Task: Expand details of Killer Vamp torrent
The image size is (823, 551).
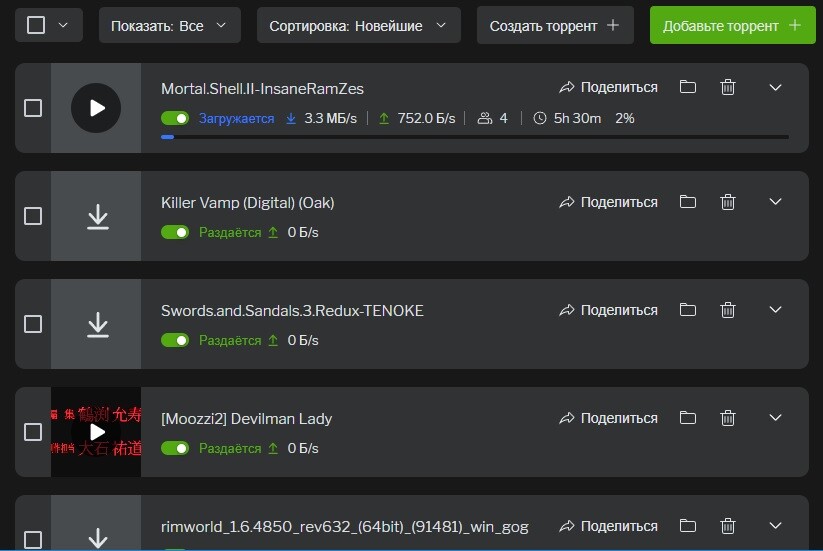Action: 775,202
